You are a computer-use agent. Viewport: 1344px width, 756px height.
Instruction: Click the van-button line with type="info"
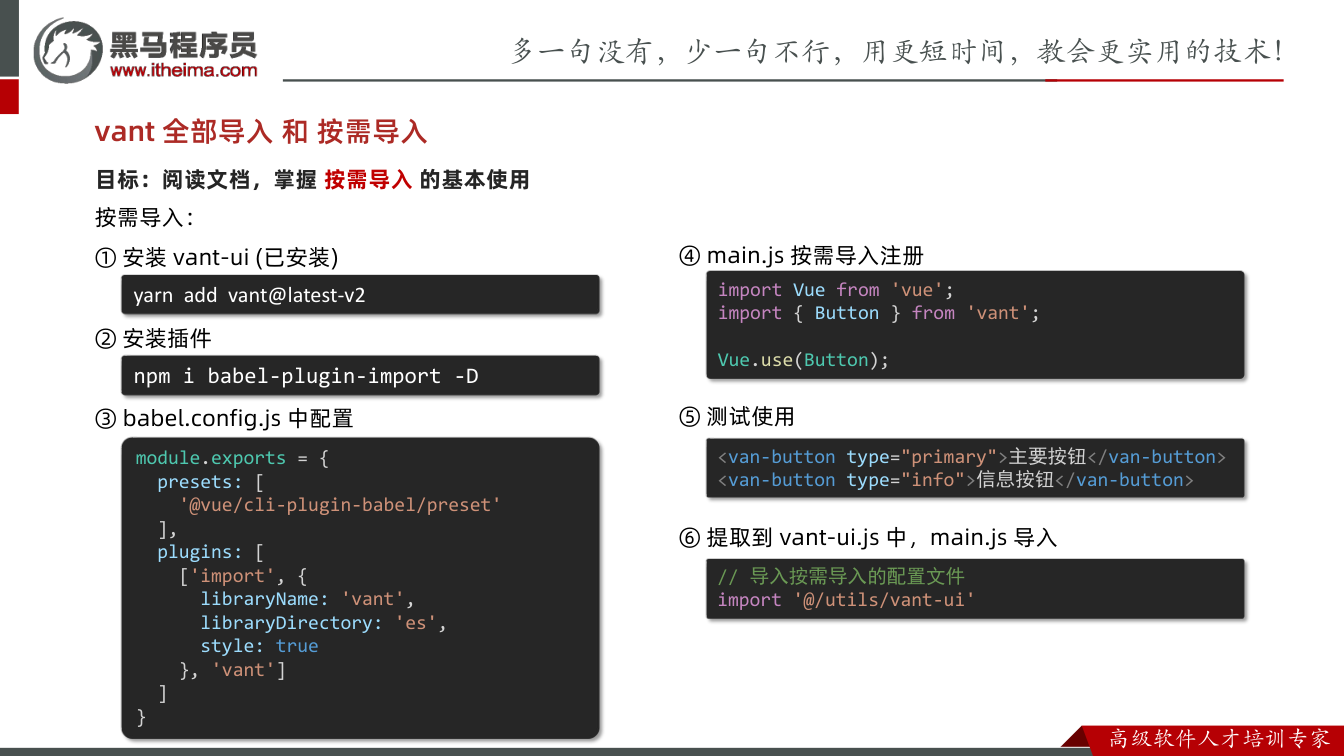pyautogui.click(x=956, y=480)
